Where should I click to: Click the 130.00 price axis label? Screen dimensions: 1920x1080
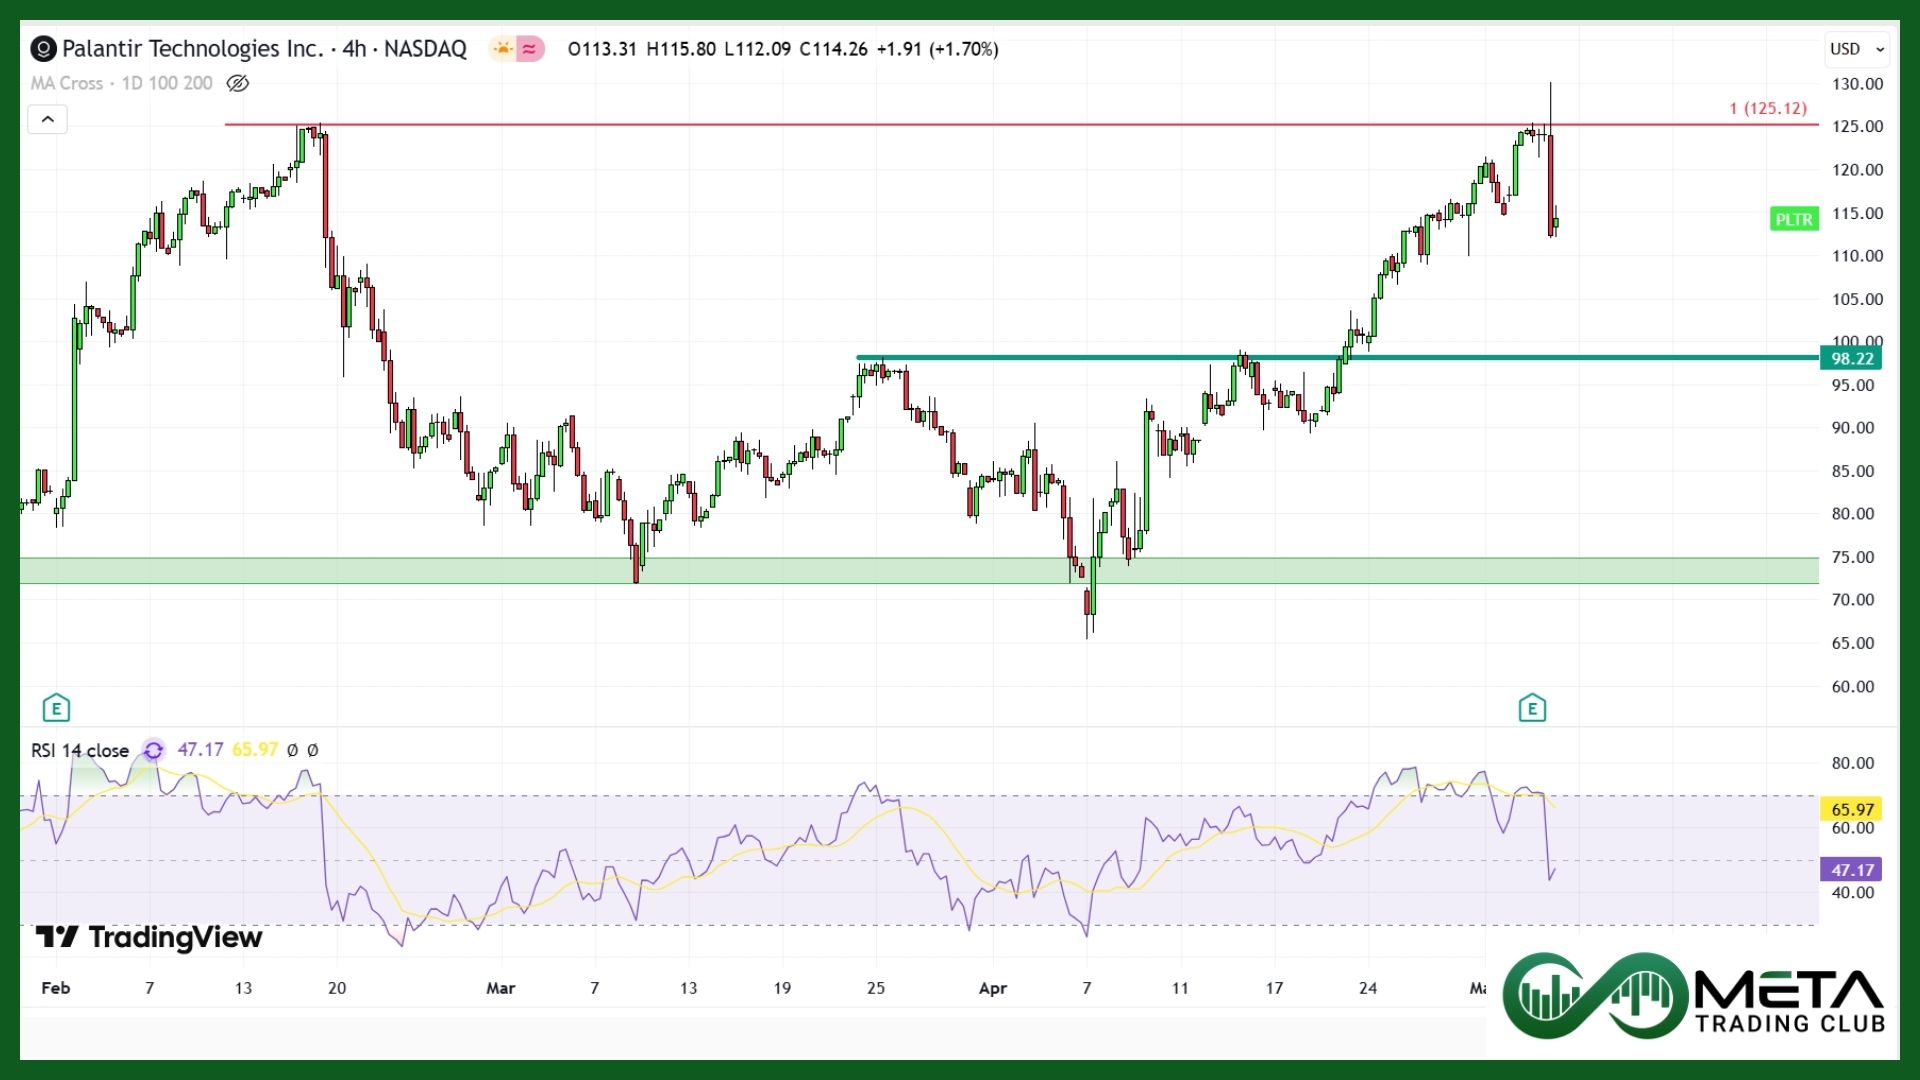pos(1857,84)
